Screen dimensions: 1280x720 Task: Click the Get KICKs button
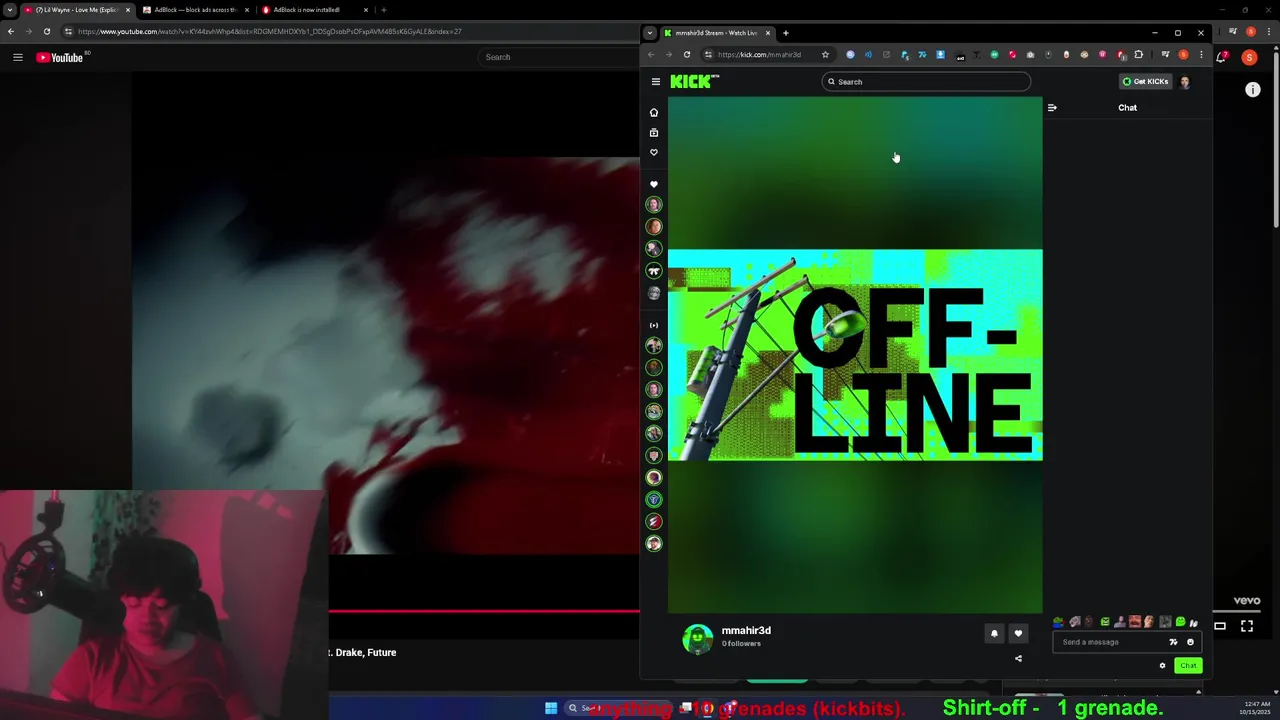1145,82
